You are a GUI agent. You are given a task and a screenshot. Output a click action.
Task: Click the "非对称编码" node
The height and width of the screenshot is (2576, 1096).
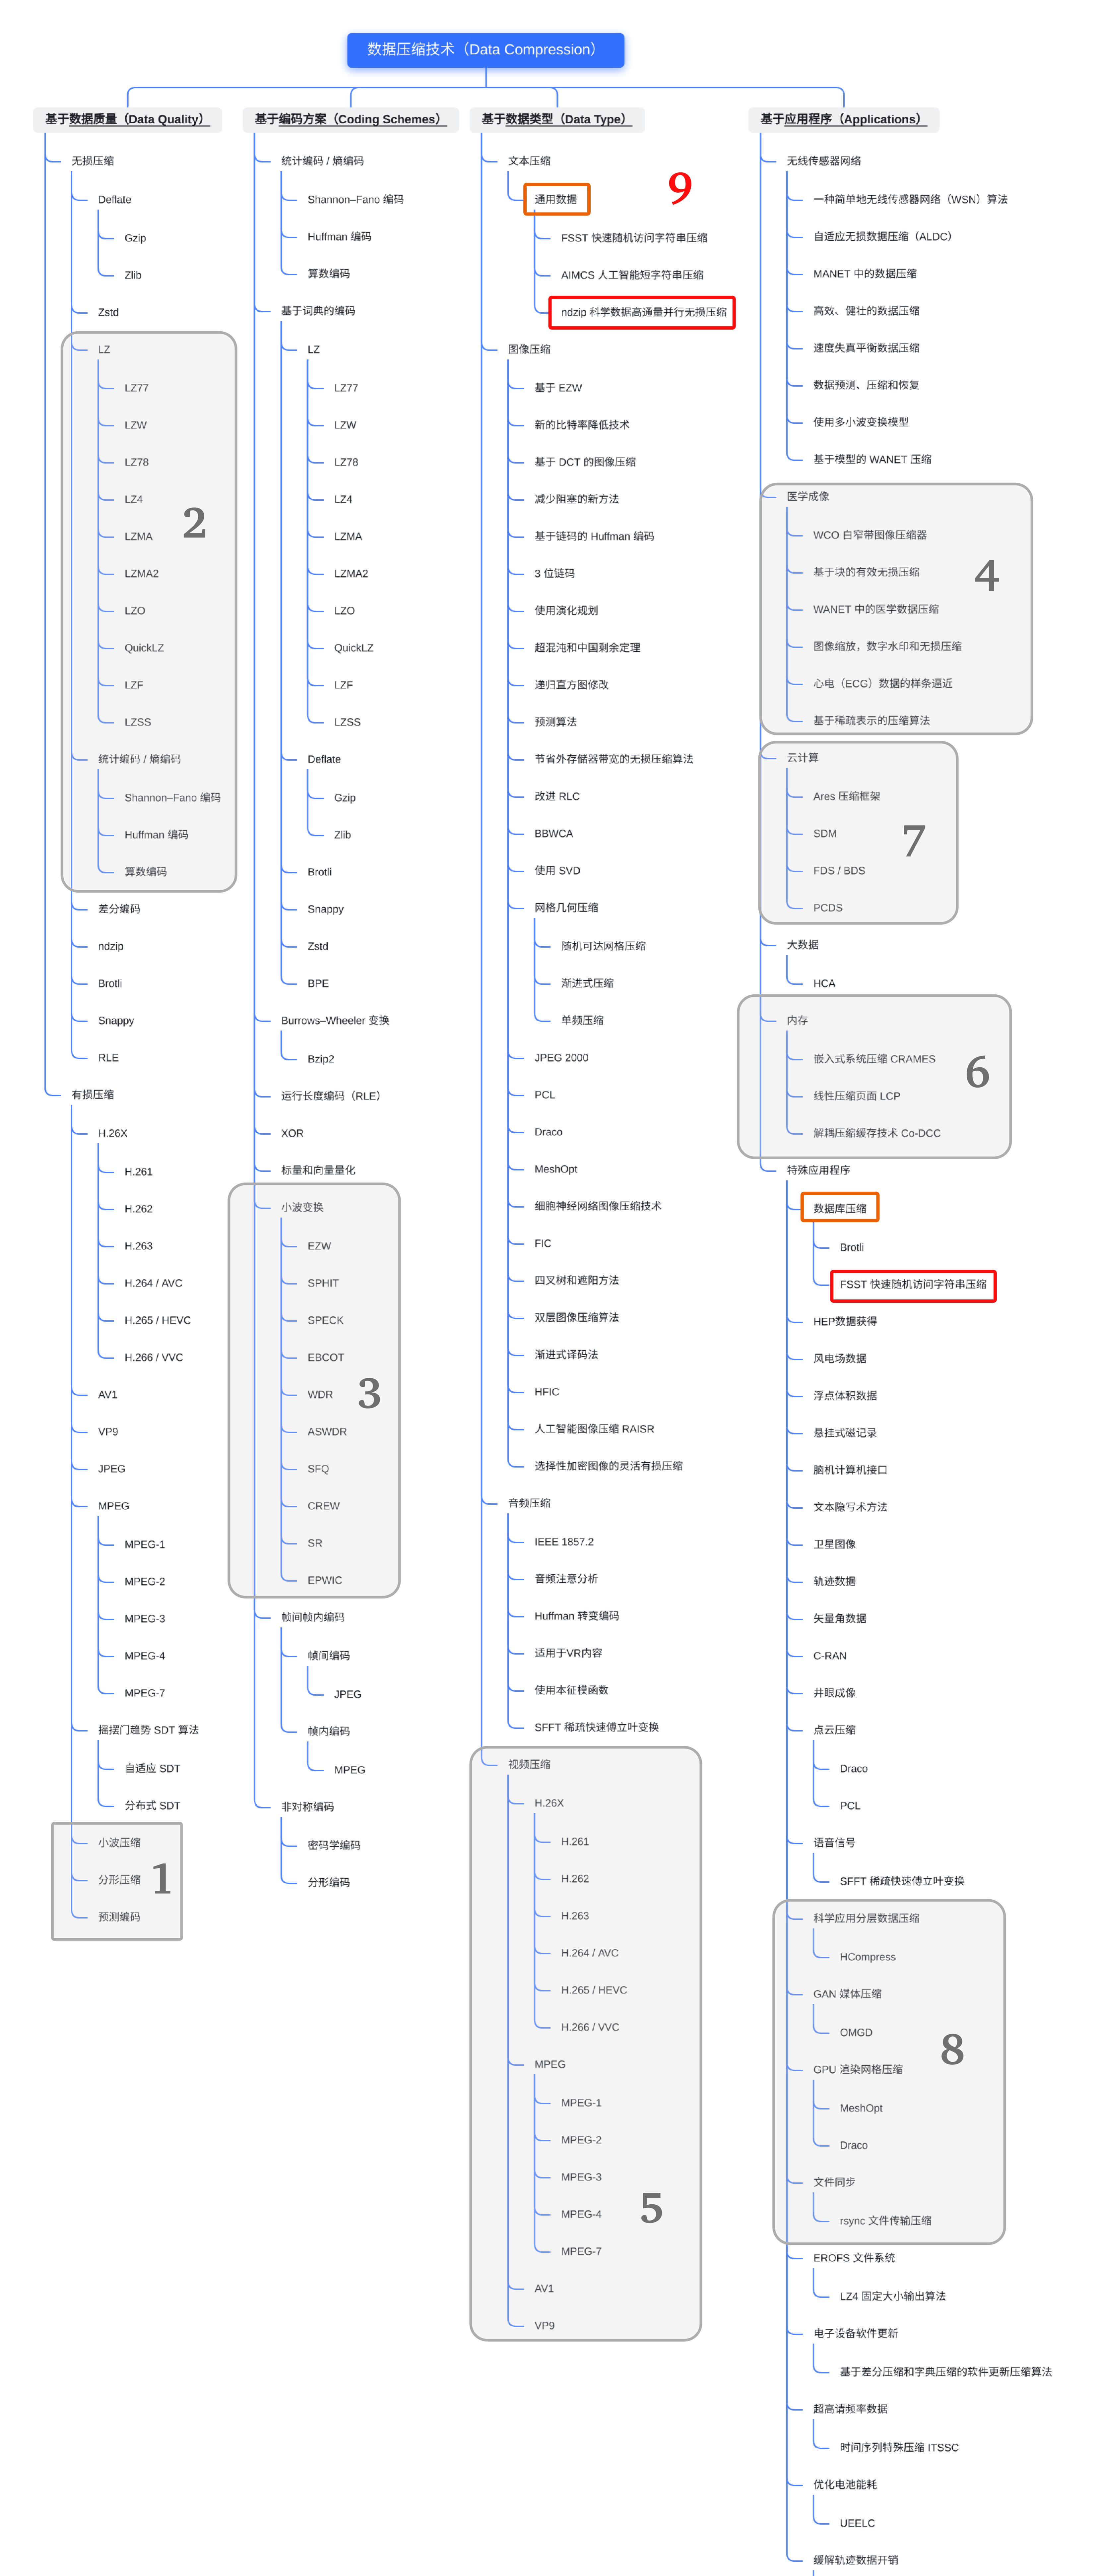(x=307, y=1807)
